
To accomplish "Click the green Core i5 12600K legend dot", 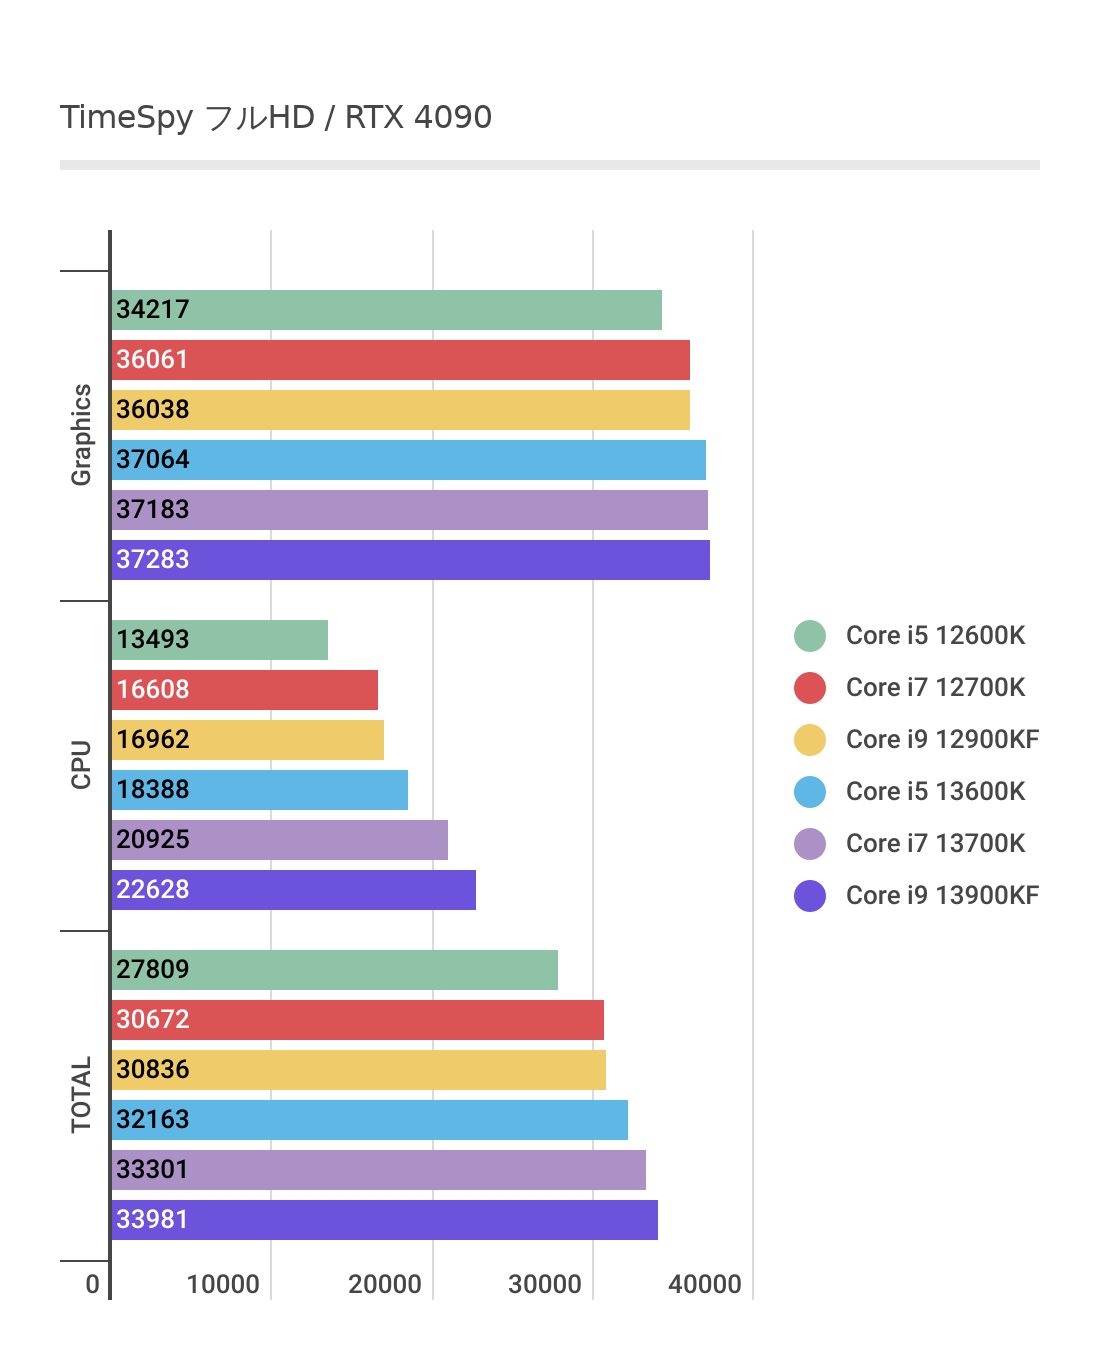I will [x=810, y=636].
